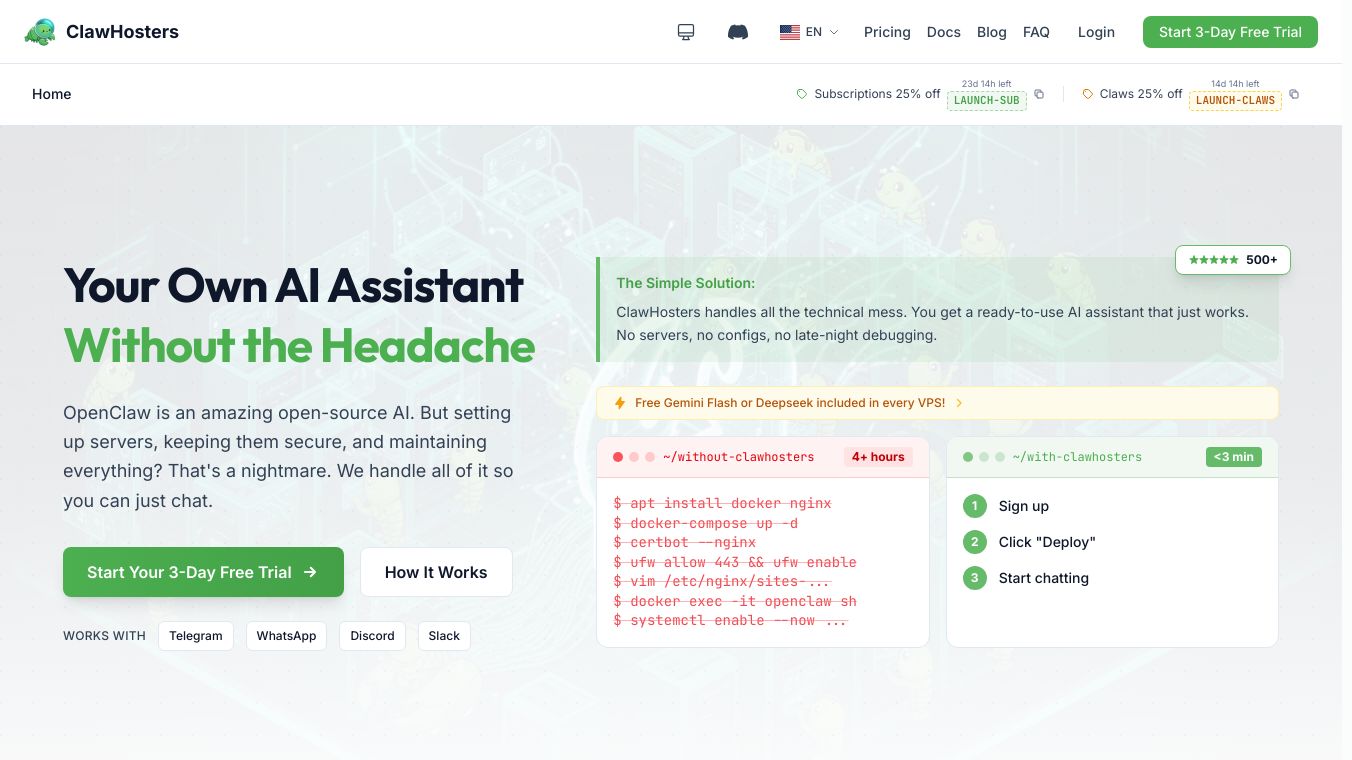Click the "$ certbot --nginx" line

(685, 543)
